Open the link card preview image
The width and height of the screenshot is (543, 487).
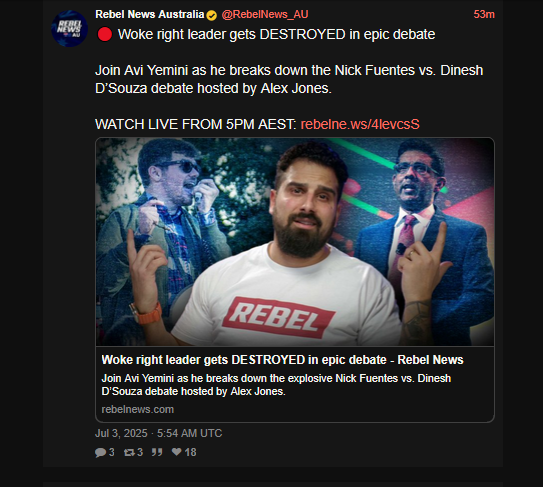click(295, 242)
